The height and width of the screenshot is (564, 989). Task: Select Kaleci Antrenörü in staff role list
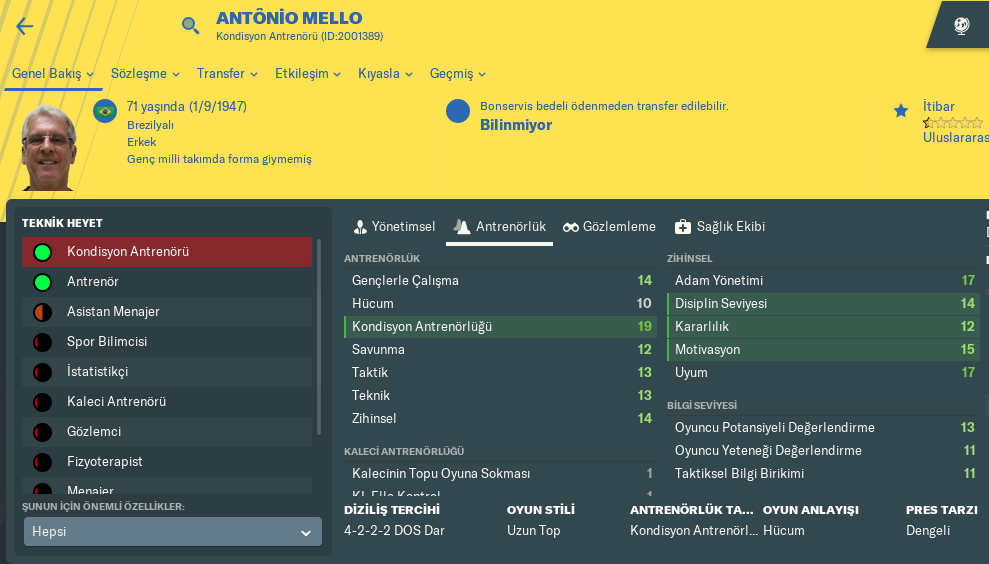coord(116,402)
